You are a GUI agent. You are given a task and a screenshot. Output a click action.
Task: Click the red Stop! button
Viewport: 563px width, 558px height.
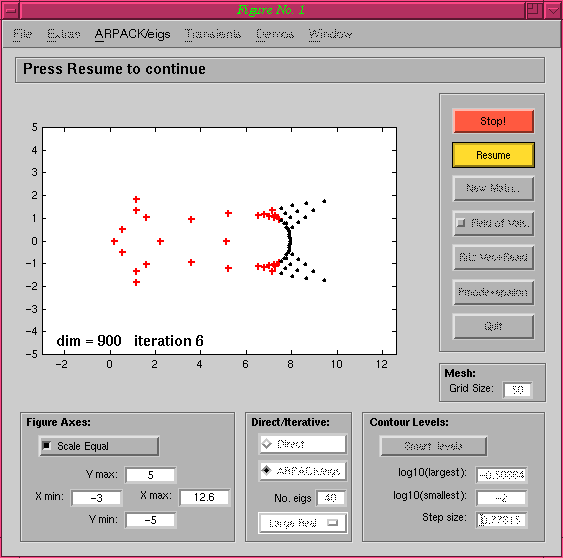point(493,121)
